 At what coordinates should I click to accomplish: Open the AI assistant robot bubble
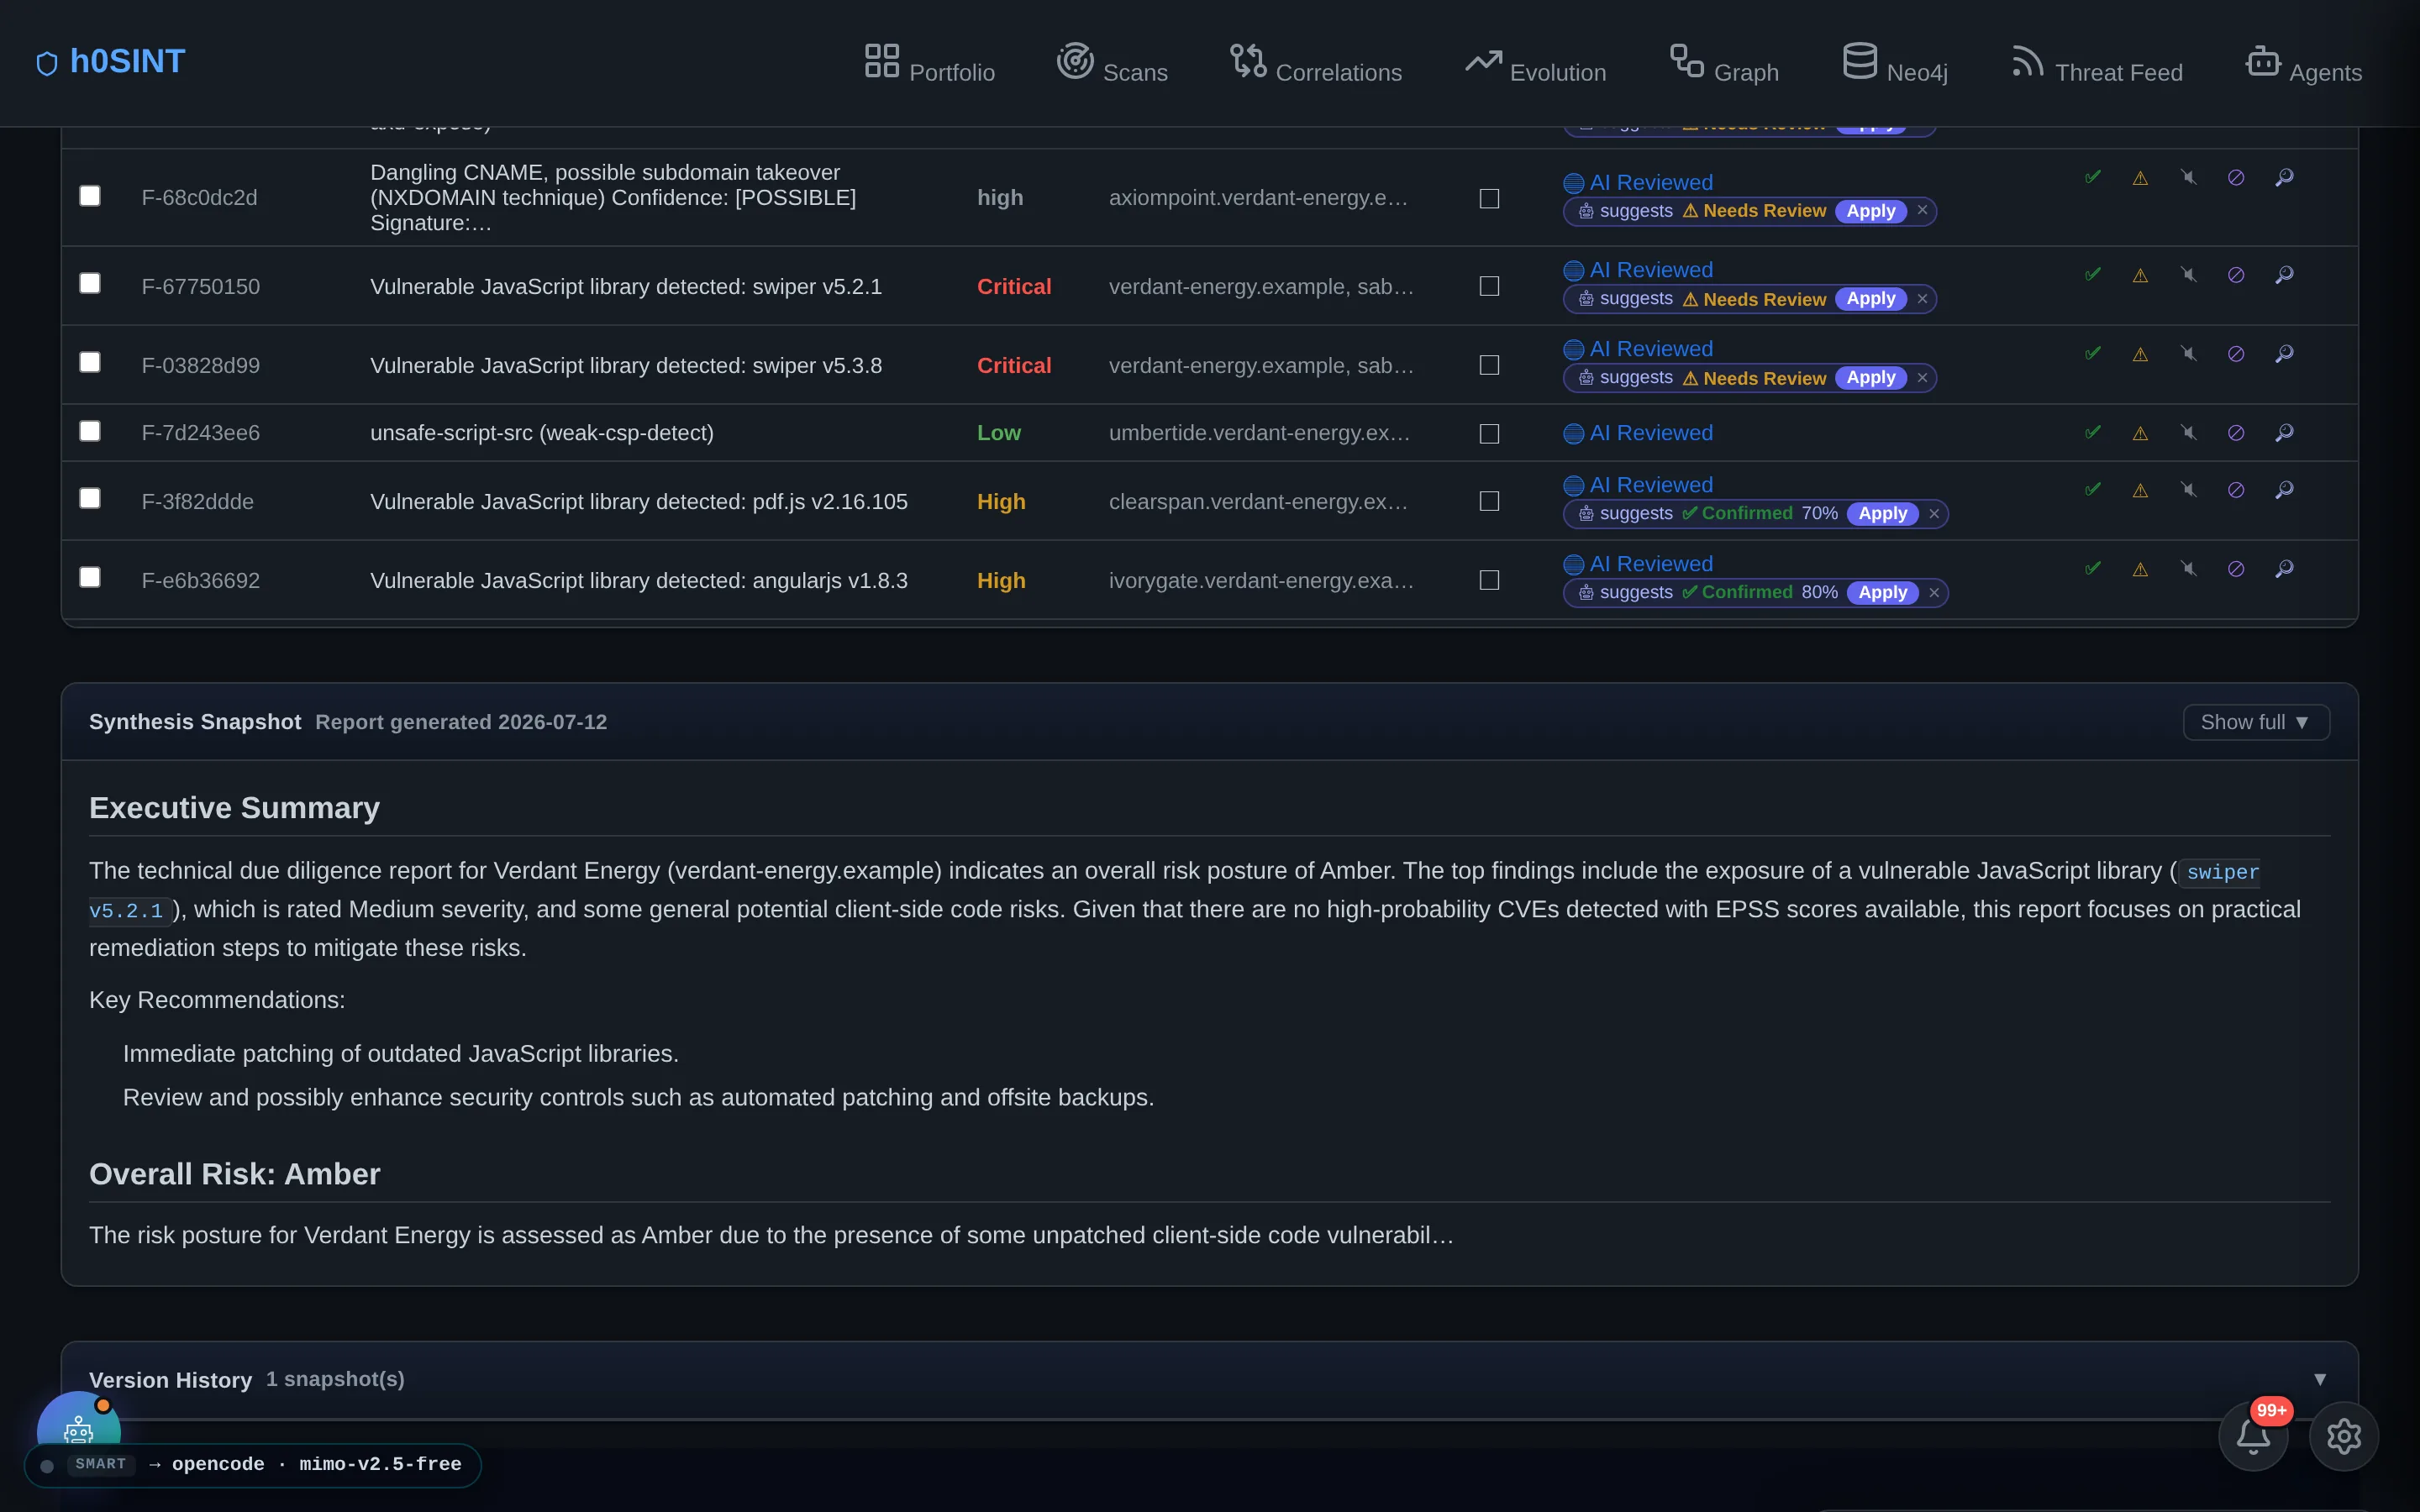[x=78, y=1425]
